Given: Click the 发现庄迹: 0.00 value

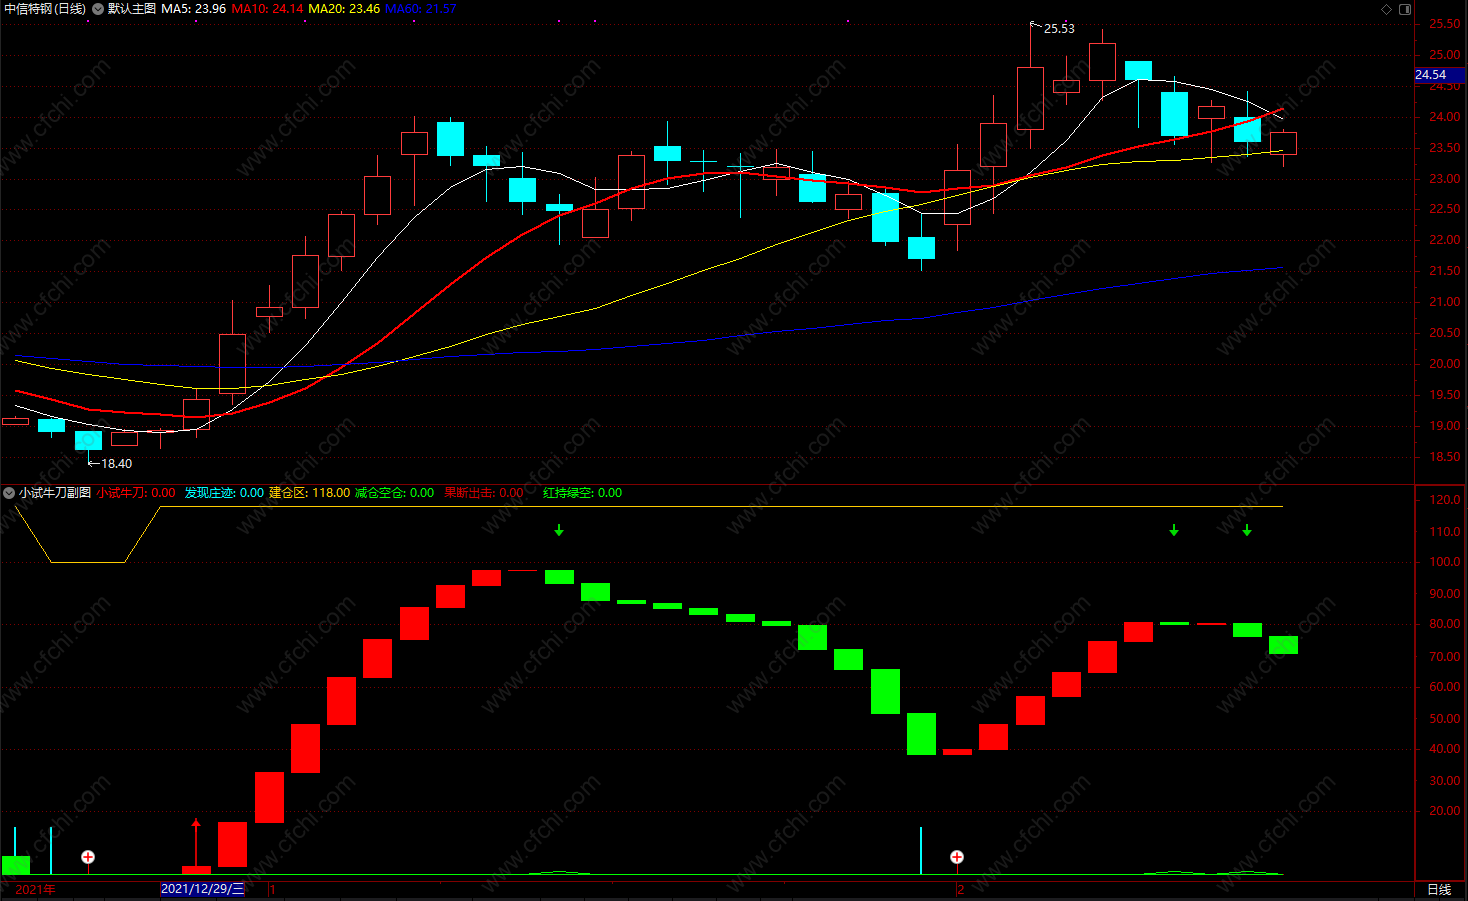Looking at the screenshot, I should [224, 493].
